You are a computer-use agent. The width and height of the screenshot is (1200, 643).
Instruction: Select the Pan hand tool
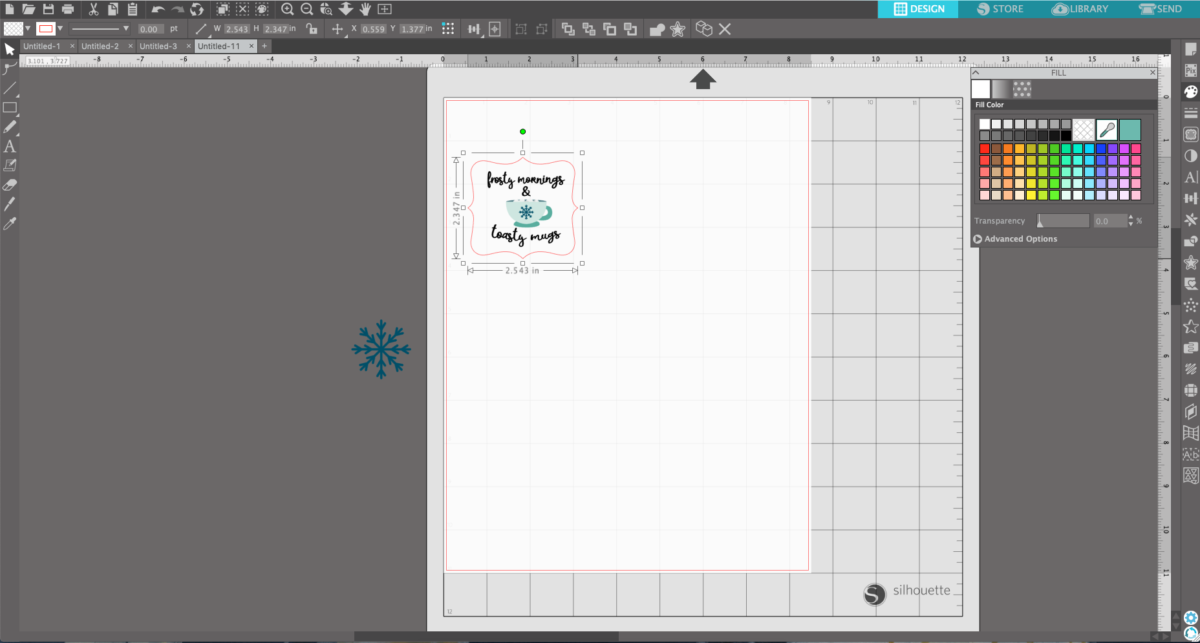(366, 9)
